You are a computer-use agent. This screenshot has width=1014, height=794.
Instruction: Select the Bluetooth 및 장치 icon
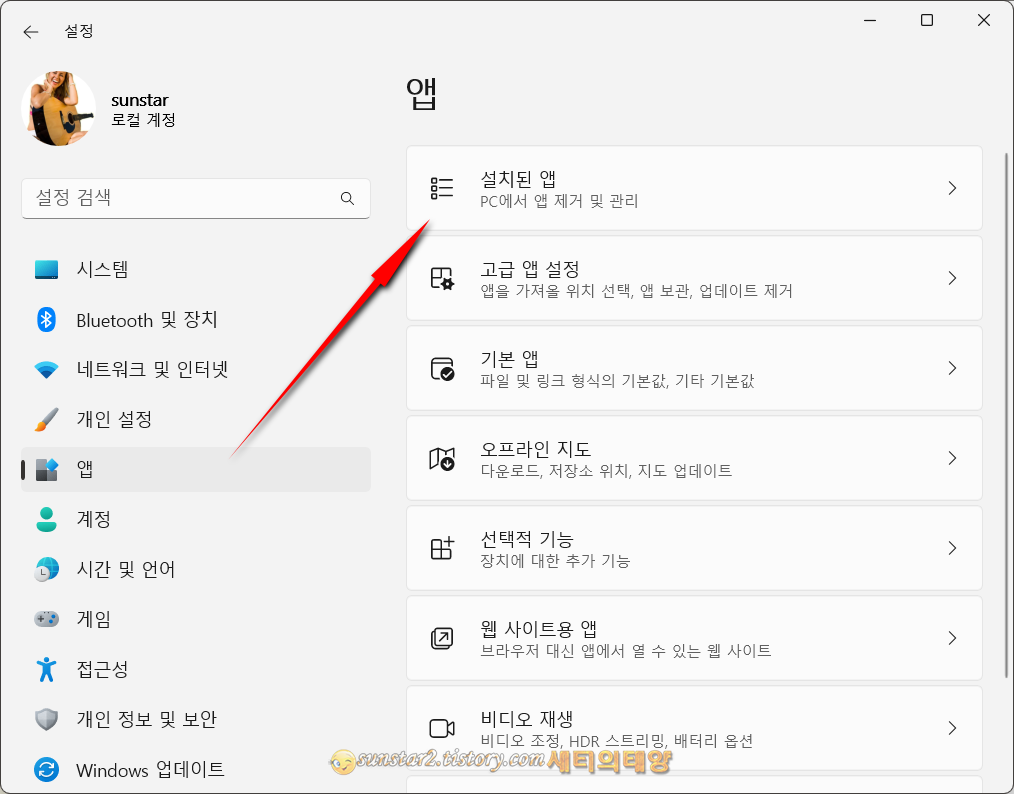[47, 319]
